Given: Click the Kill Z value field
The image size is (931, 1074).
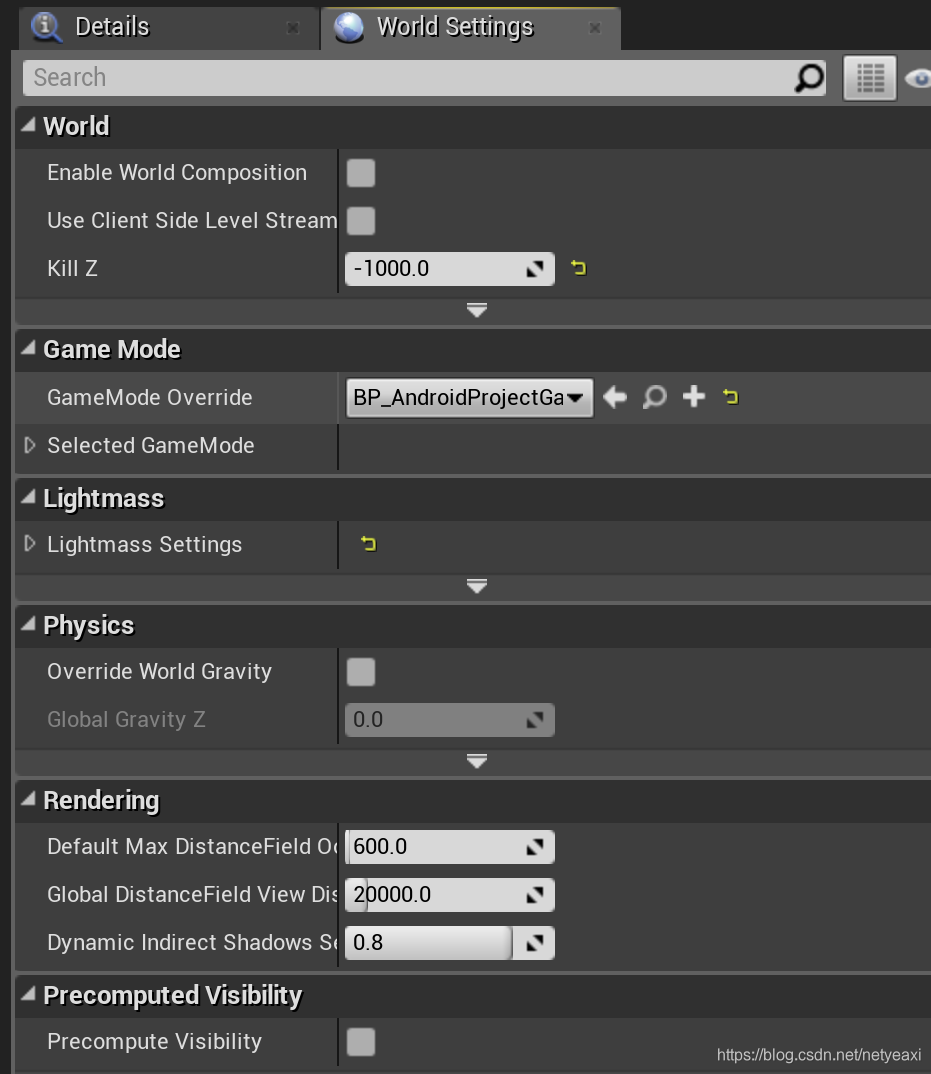Looking at the screenshot, I should tap(449, 268).
